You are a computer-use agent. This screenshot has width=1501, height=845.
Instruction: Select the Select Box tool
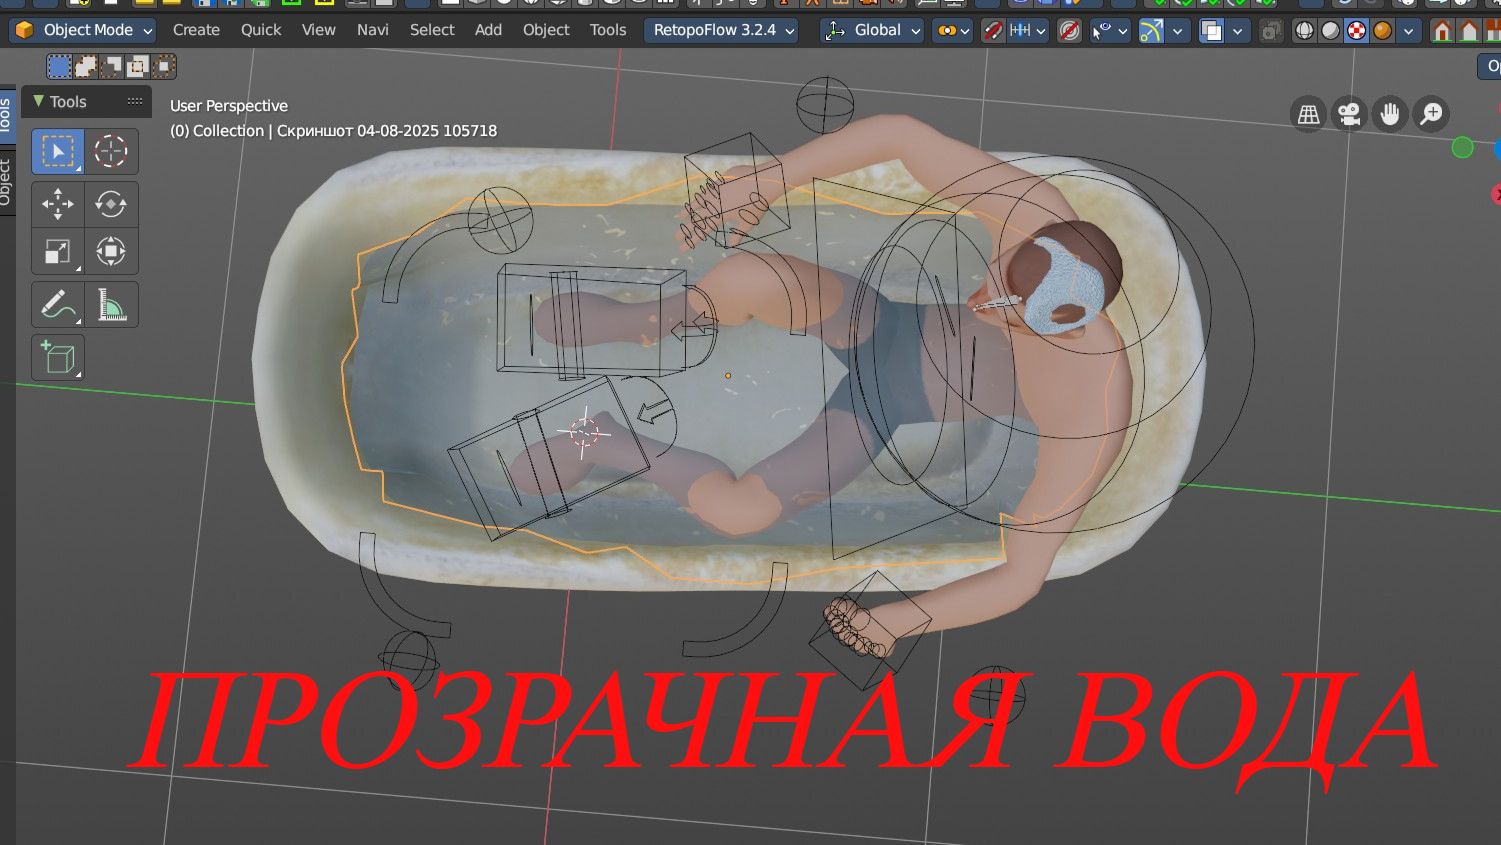pyautogui.click(x=58, y=151)
